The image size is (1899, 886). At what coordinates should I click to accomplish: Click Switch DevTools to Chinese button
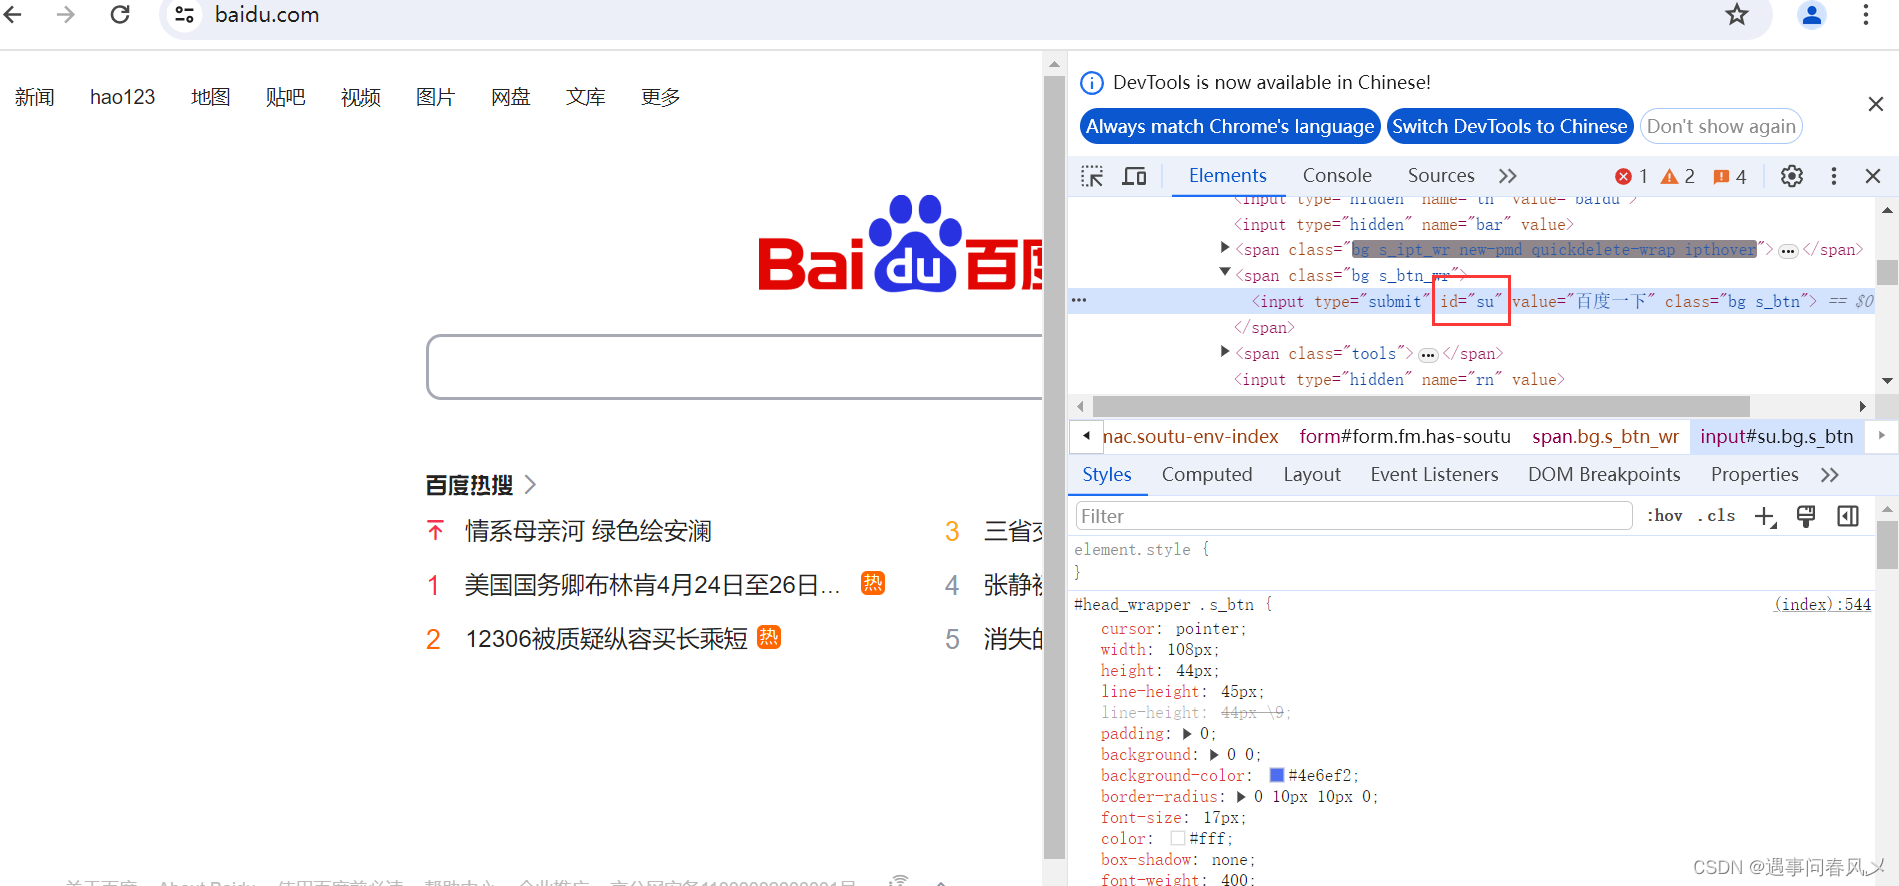[x=1510, y=127]
